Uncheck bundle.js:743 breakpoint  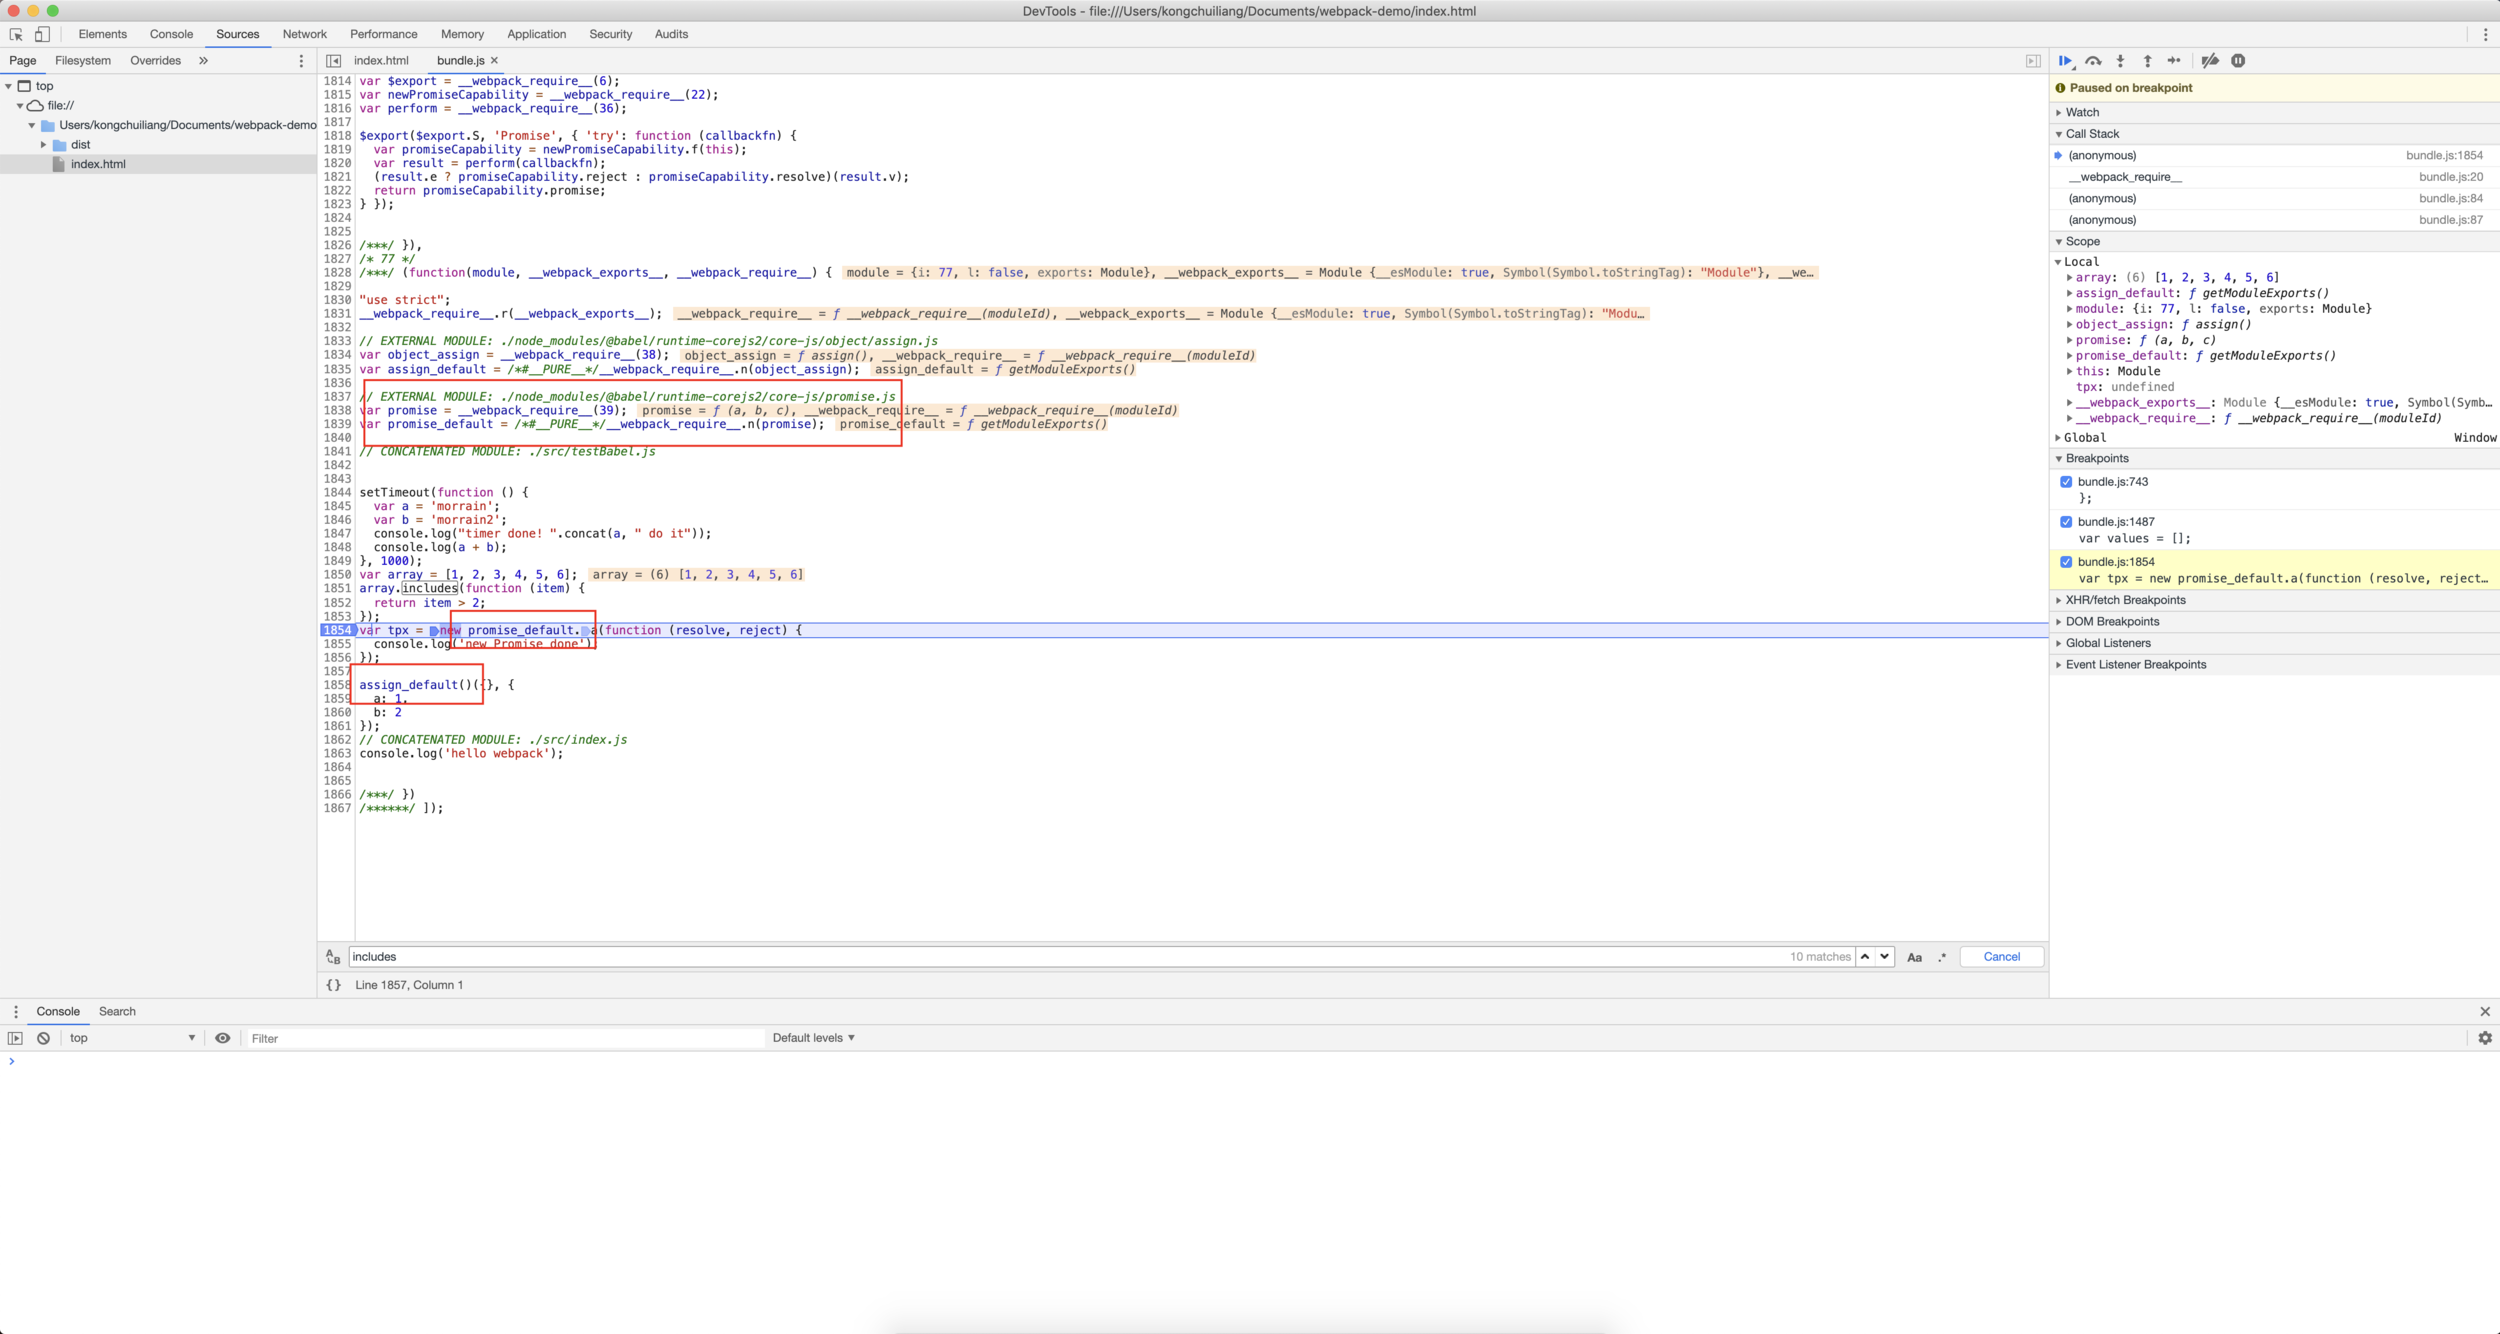click(2066, 482)
